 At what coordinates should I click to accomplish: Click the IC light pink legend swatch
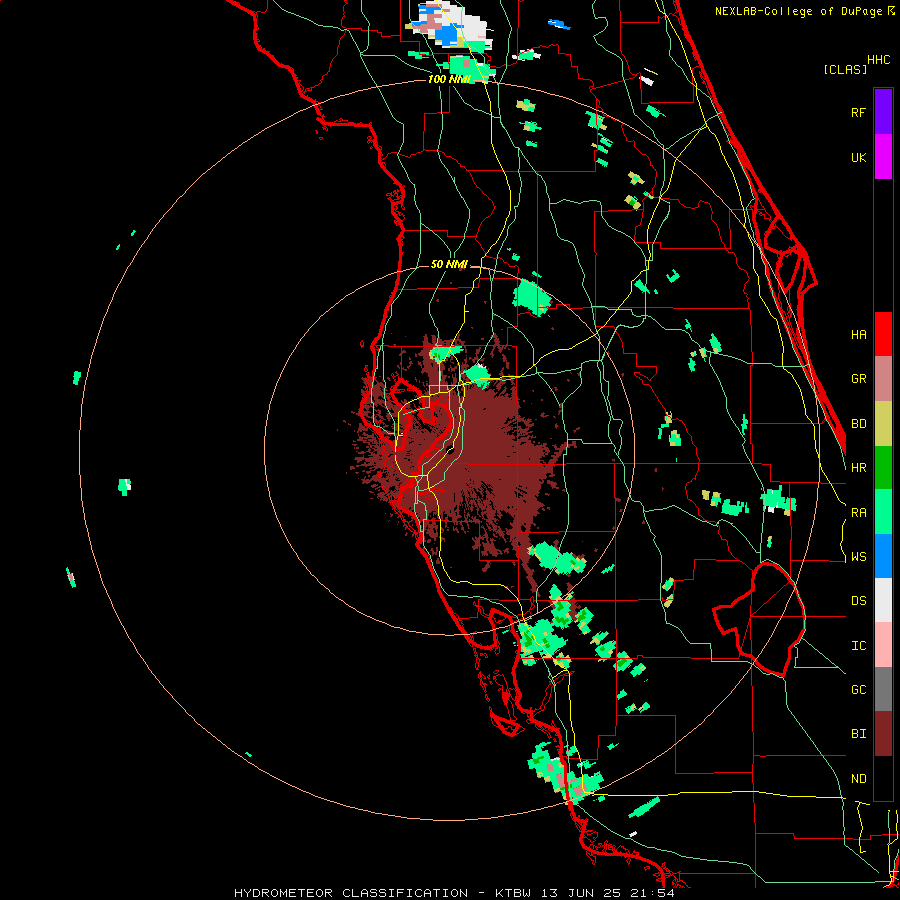click(883, 645)
